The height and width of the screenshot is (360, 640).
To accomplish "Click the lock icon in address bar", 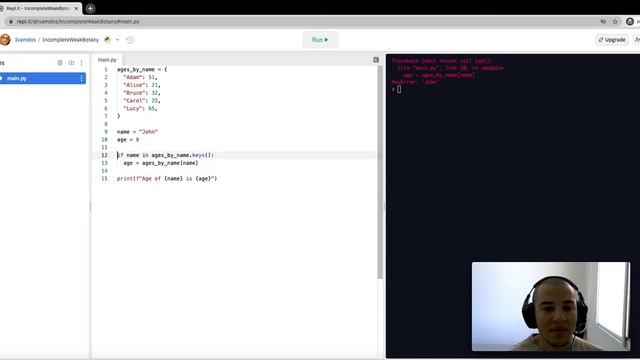I will [11, 21].
